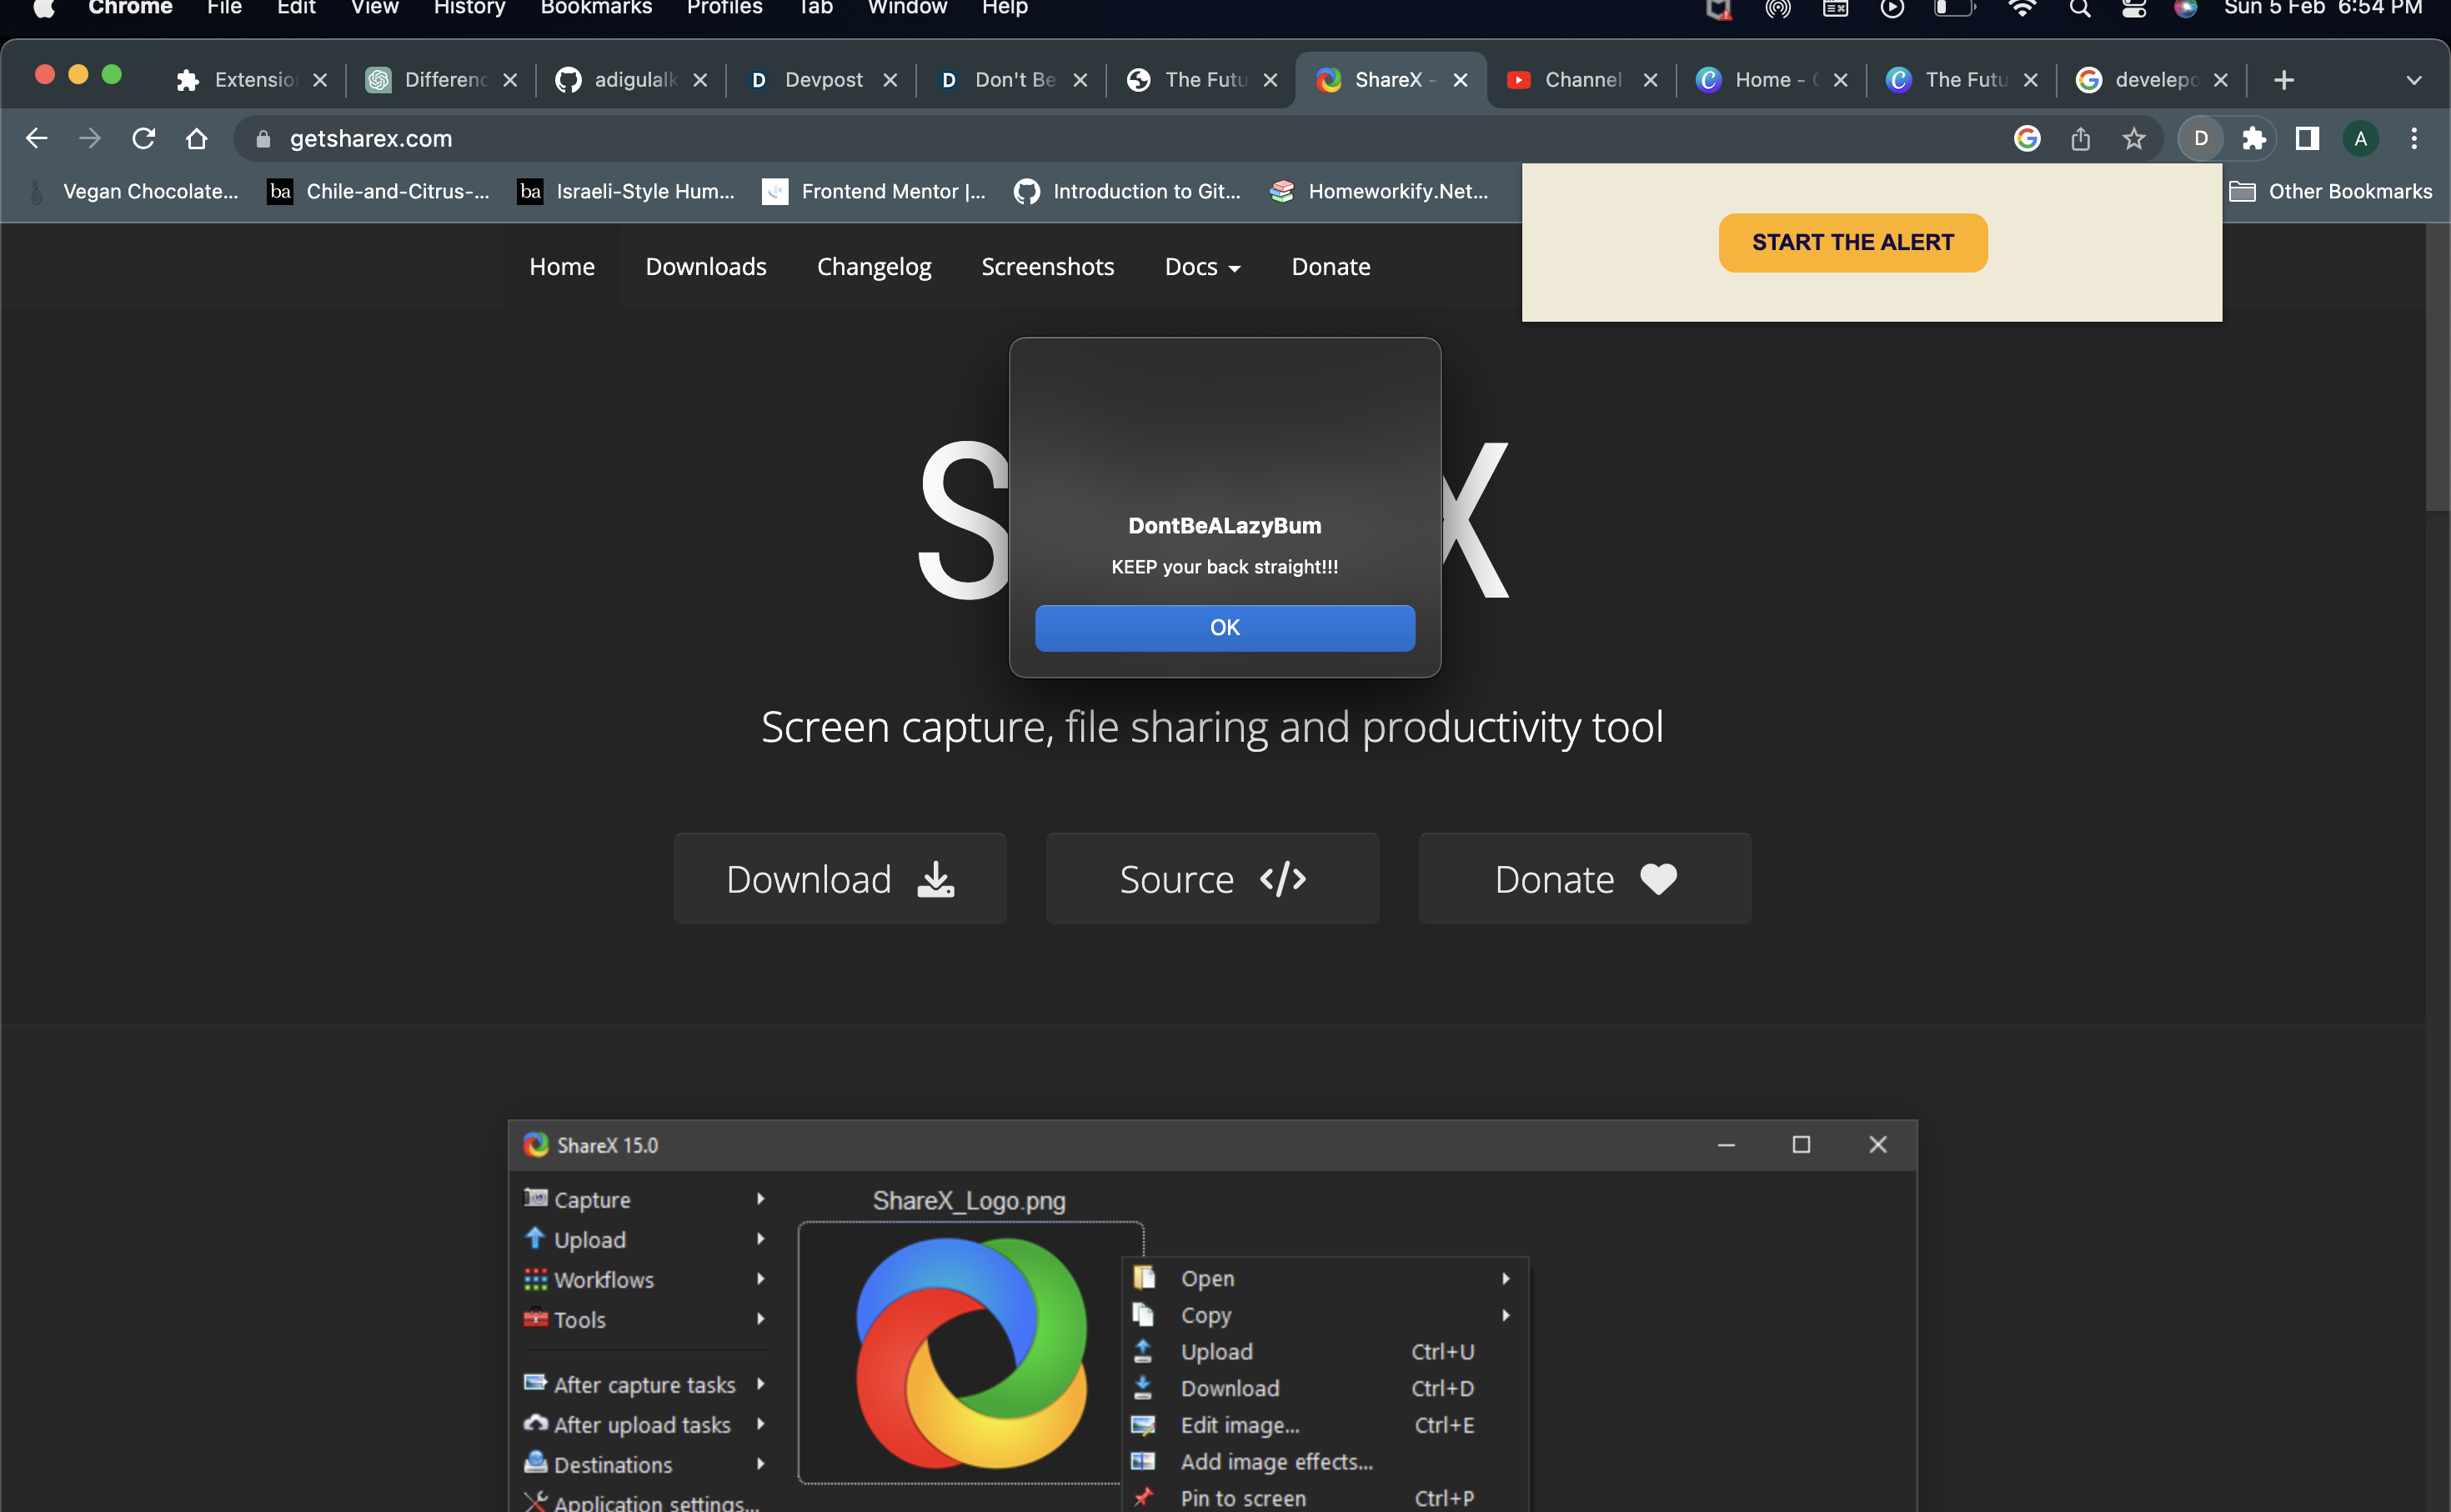Open macOS Spotlight search icon
2451x1512 pixels.
pyautogui.click(x=2080, y=9)
